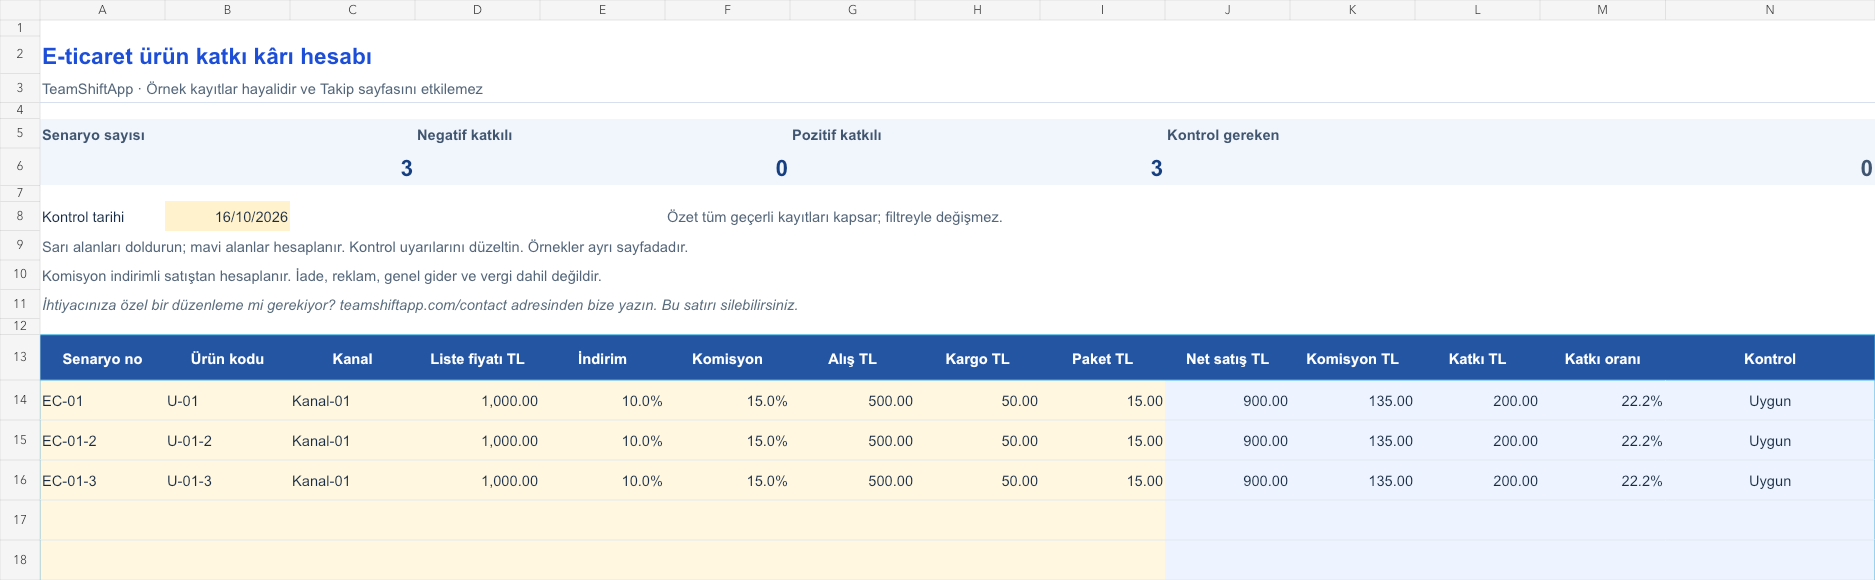This screenshot has width=1875, height=580.
Task: Select the 22.2% contribution rate in row EC-01
Action: (1602, 401)
